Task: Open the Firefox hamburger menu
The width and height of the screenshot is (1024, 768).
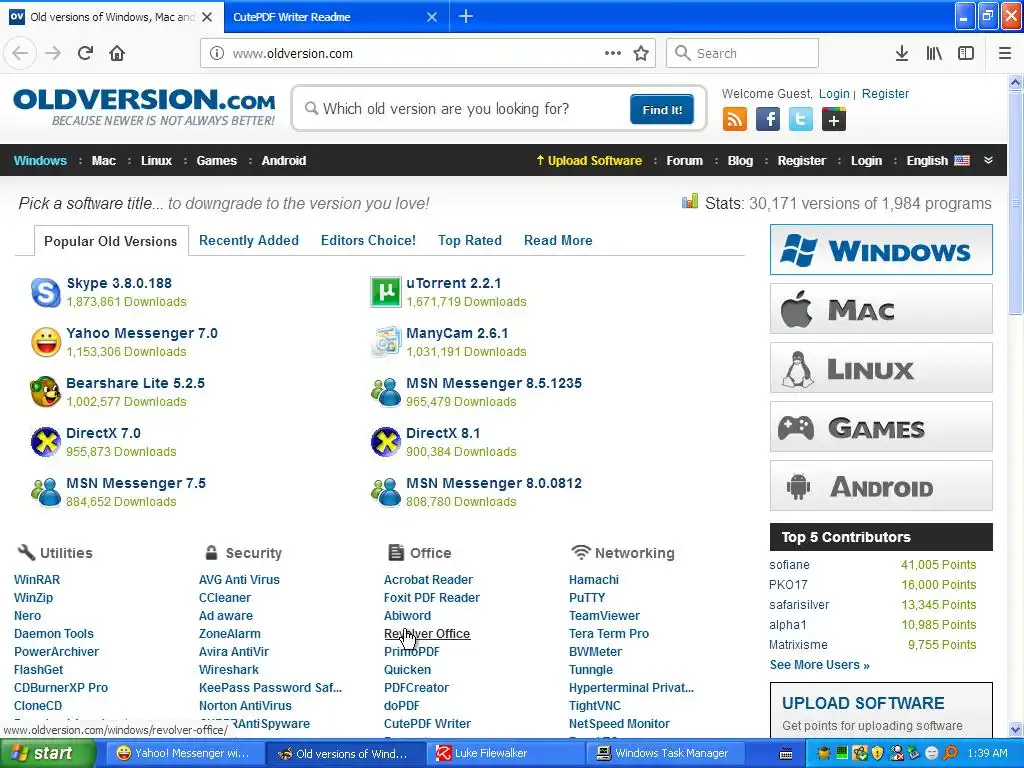Action: pyautogui.click(x=1004, y=53)
